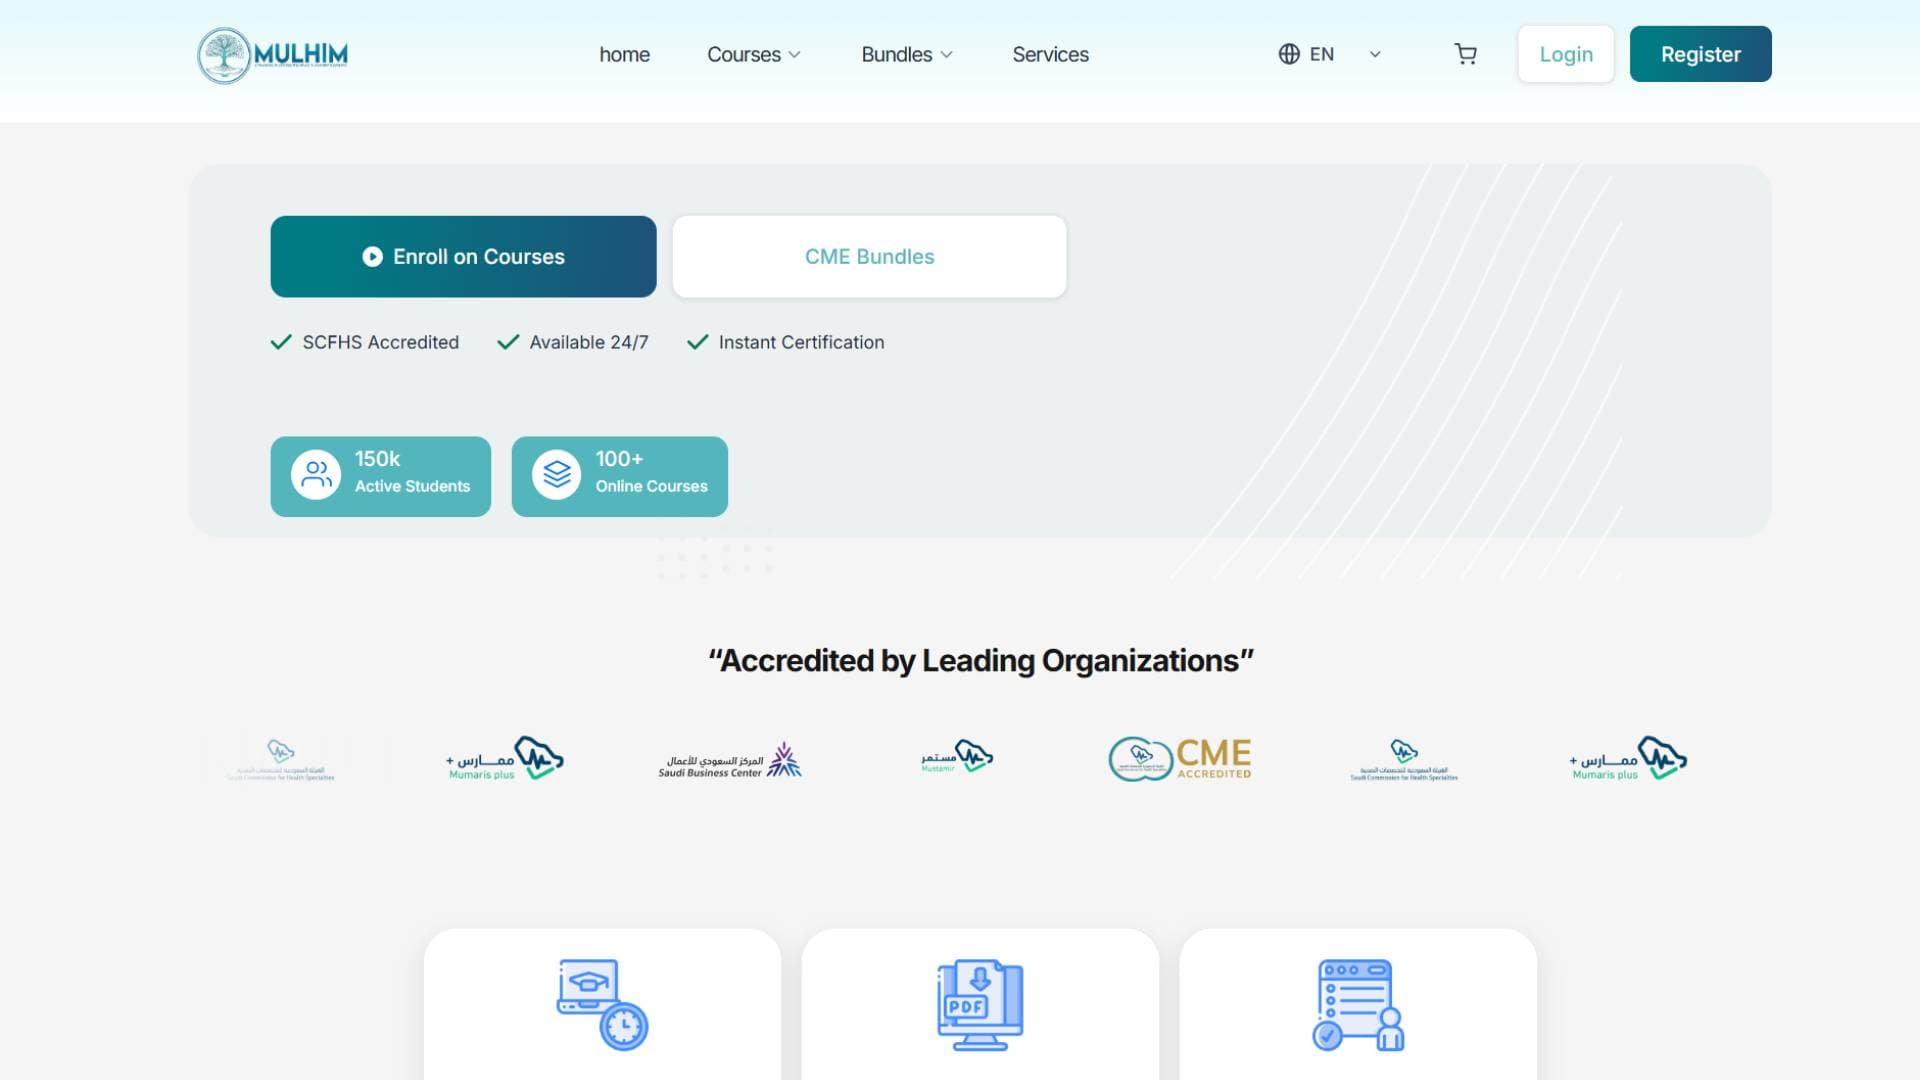This screenshot has height=1080, width=1920.
Task: Click the first Mumaris plus logo
Action: click(505, 759)
